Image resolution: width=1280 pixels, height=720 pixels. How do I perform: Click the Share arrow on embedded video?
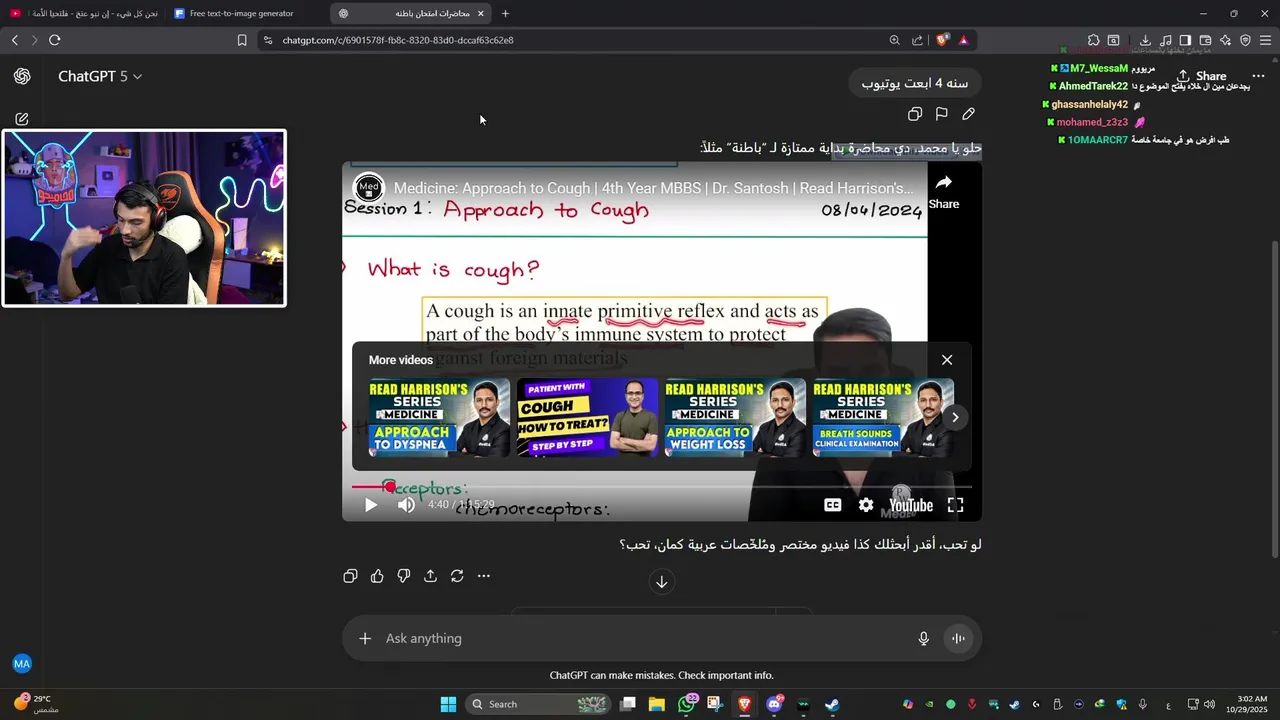pyautogui.click(x=943, y=190)
